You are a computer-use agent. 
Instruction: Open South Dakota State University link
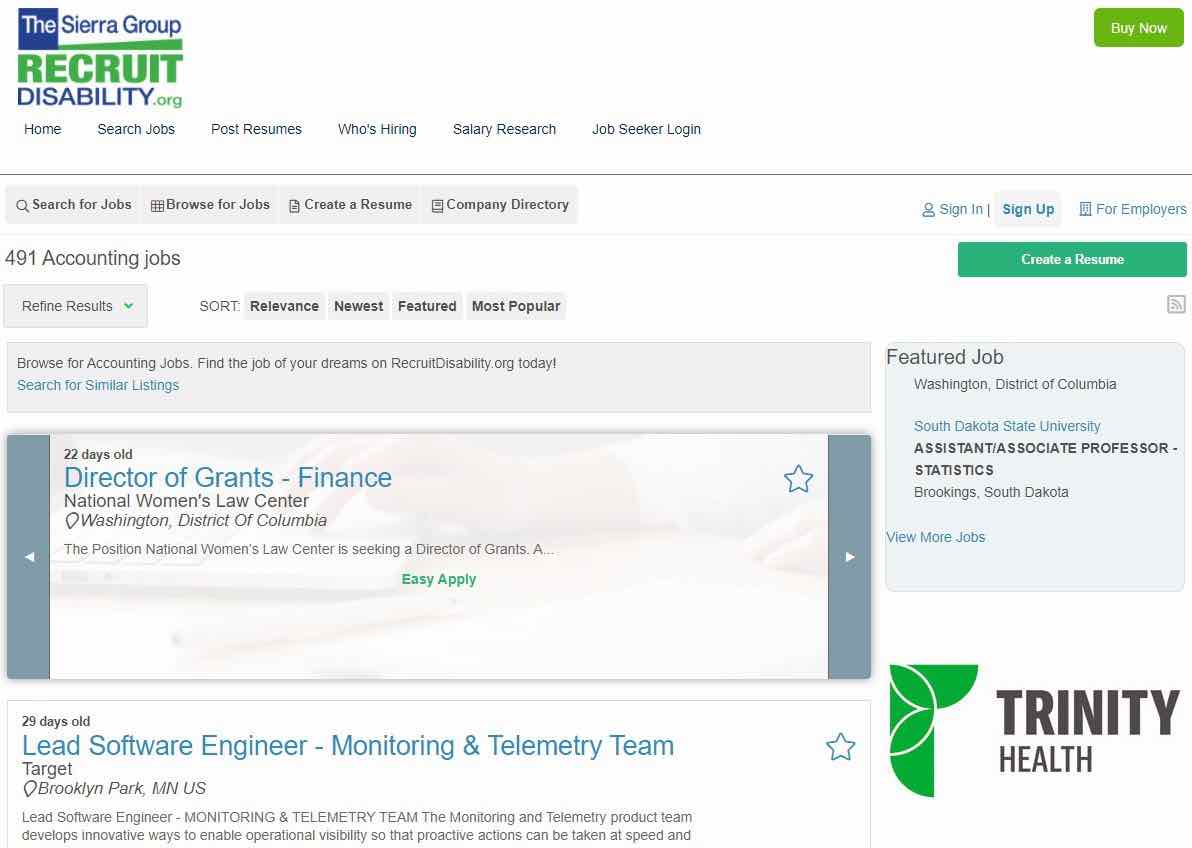coord(1007,427)
